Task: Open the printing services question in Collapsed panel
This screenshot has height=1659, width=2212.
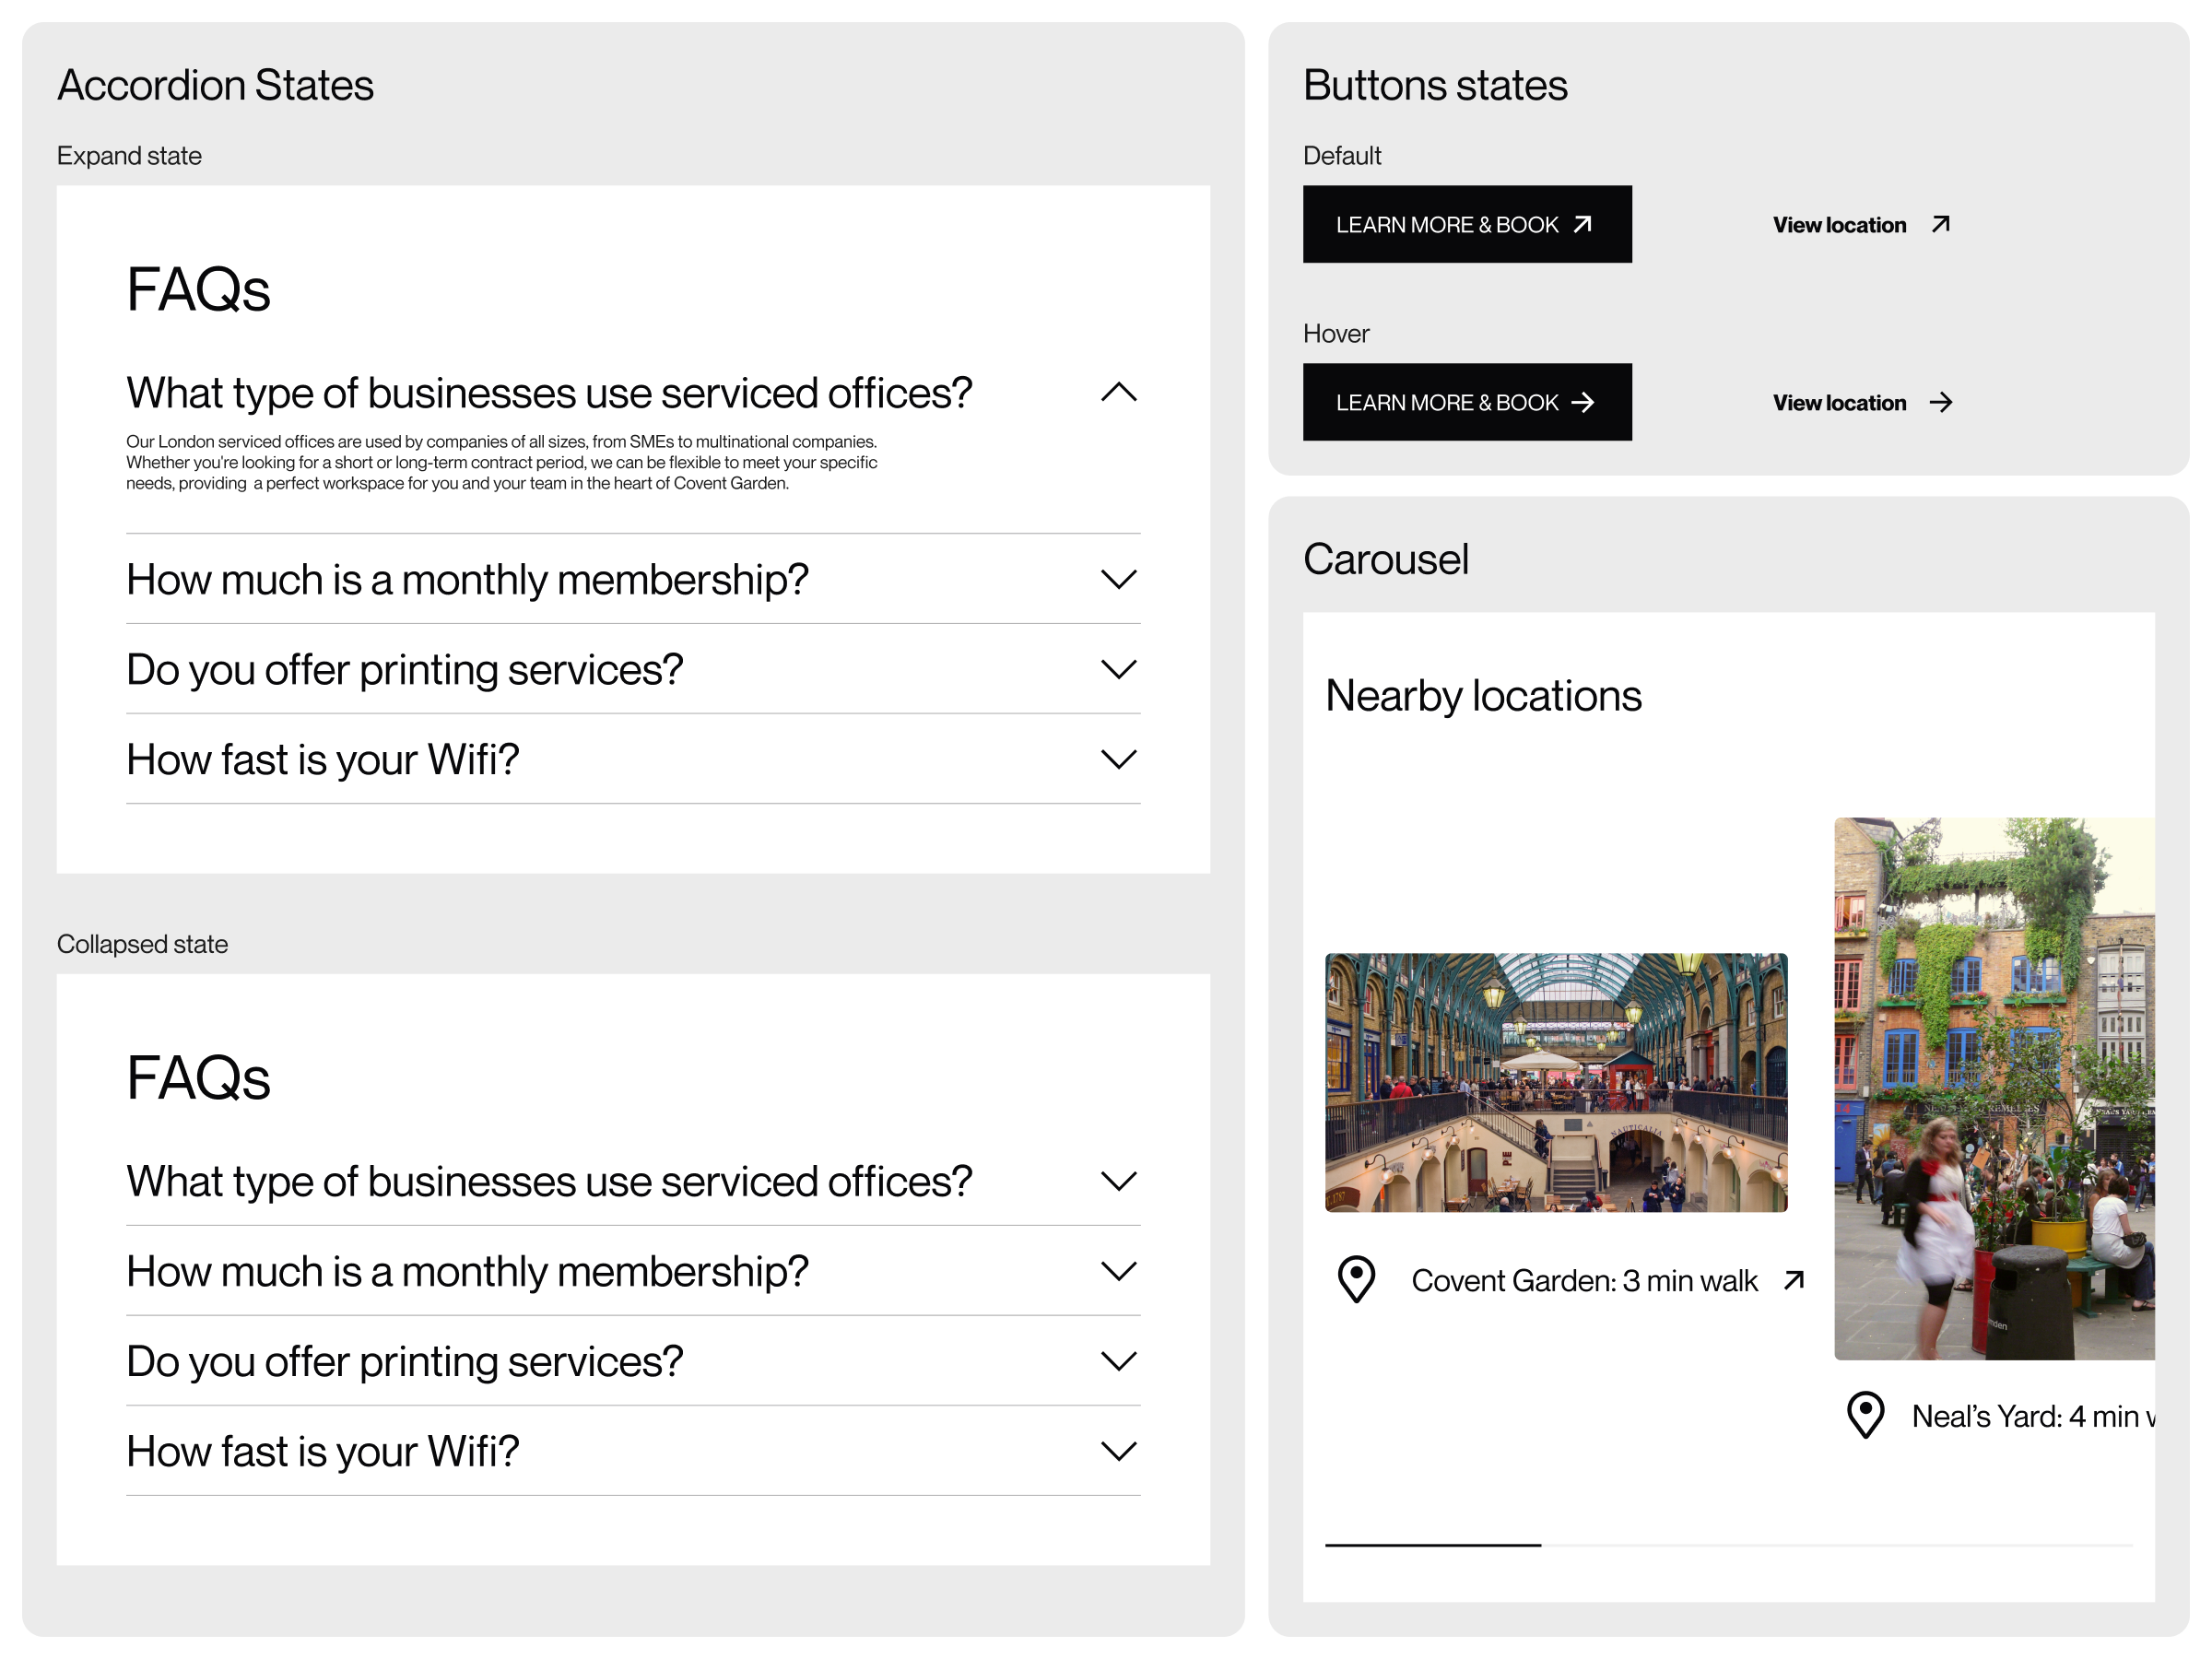Action: tap(1118, 1361)
